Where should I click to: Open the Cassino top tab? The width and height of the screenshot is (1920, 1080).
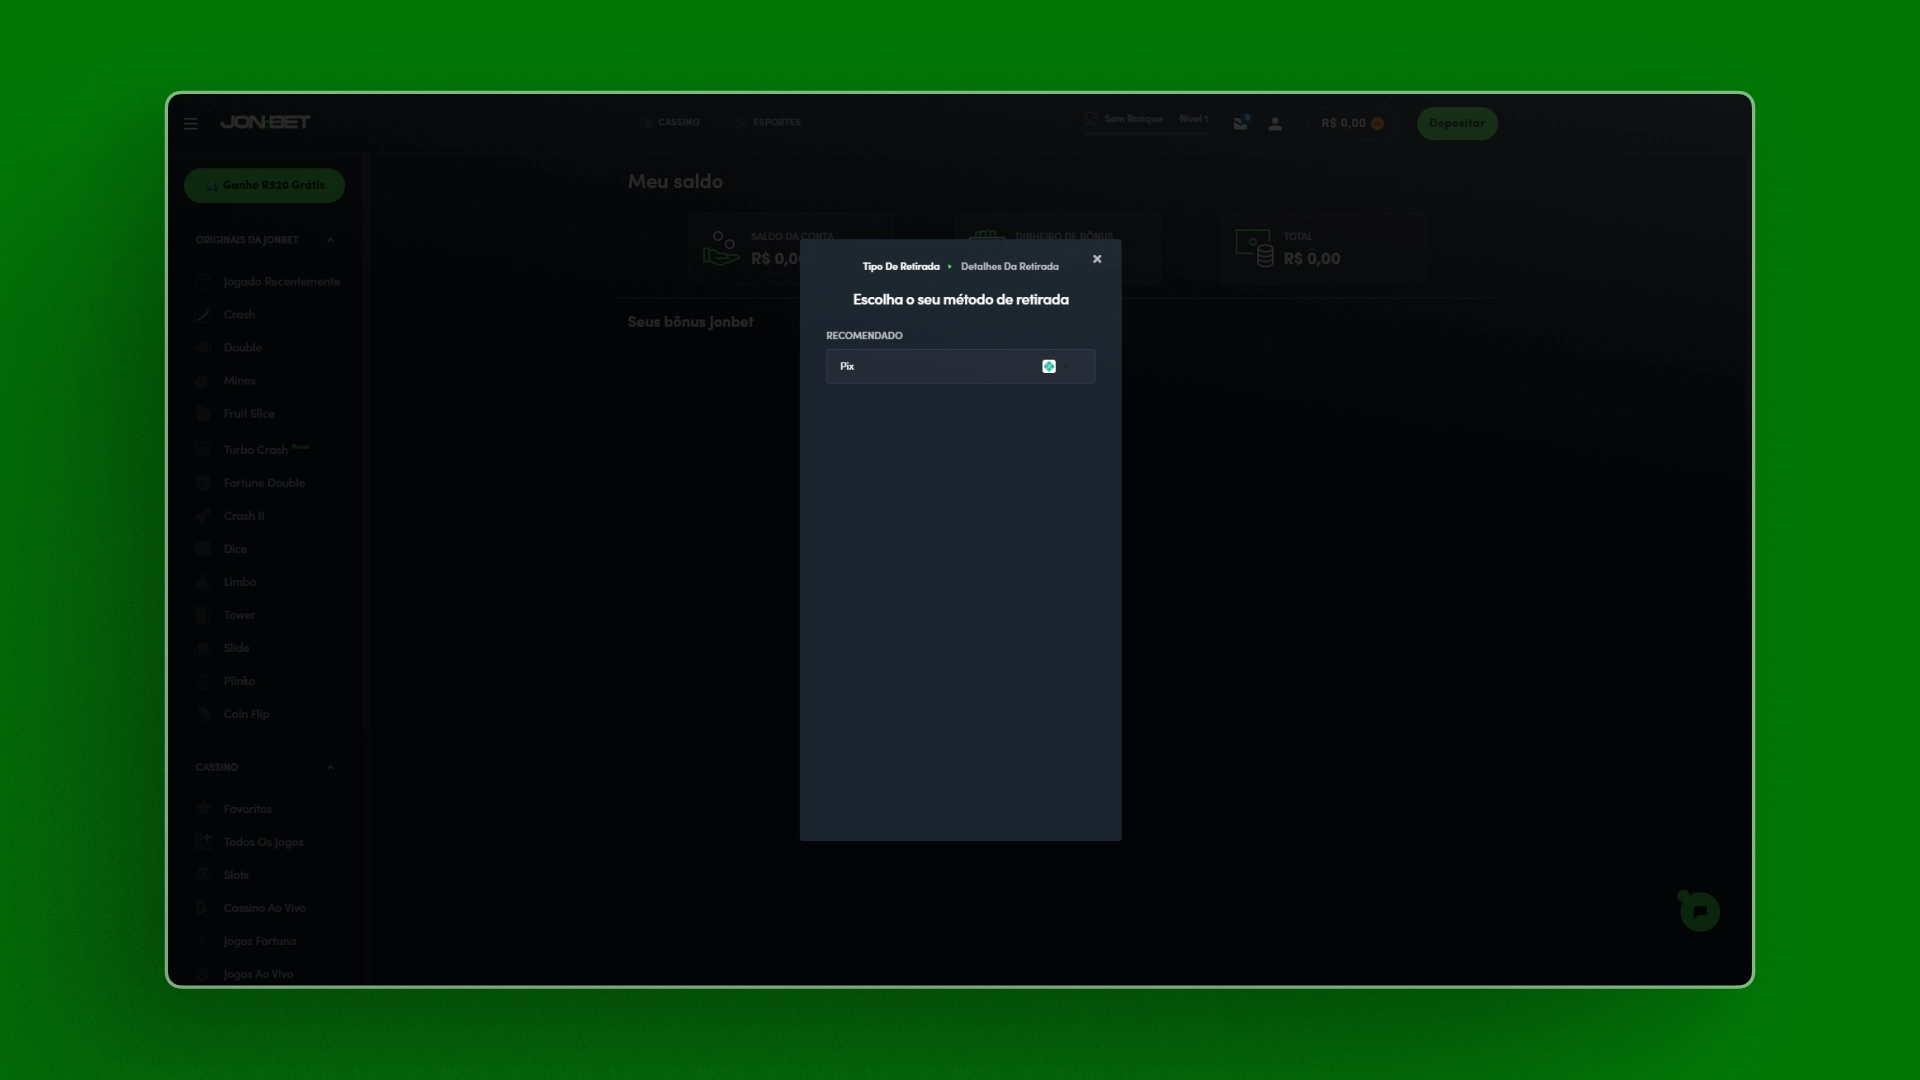coord(671,122)
